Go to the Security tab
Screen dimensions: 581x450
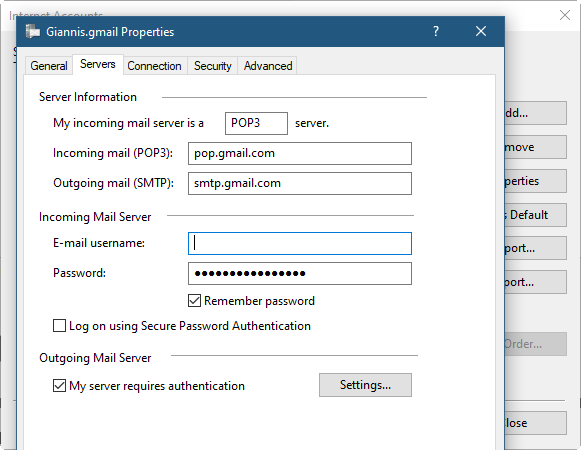[x=213, y=66]
